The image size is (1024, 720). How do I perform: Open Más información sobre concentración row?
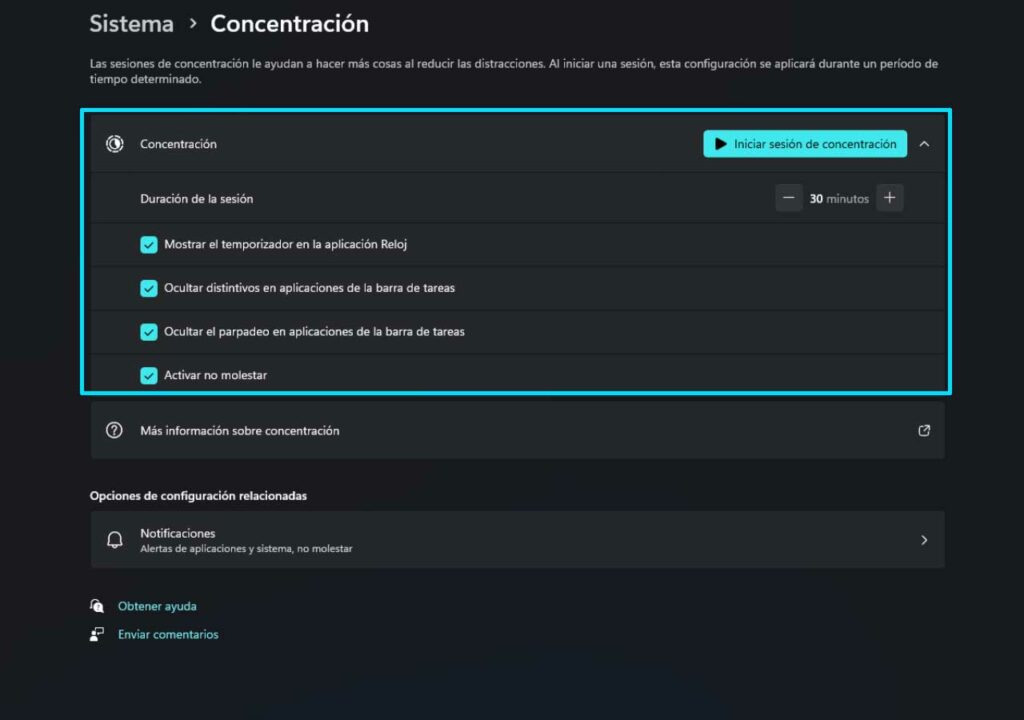coord(518,431)
